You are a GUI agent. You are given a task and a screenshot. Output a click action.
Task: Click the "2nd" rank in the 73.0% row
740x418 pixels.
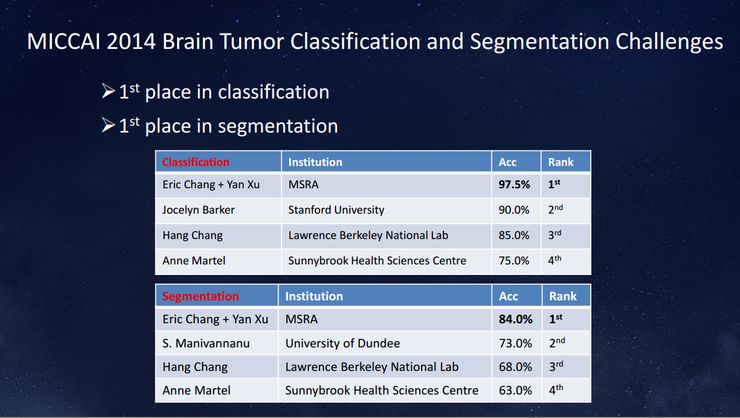[x=557, y=343]
